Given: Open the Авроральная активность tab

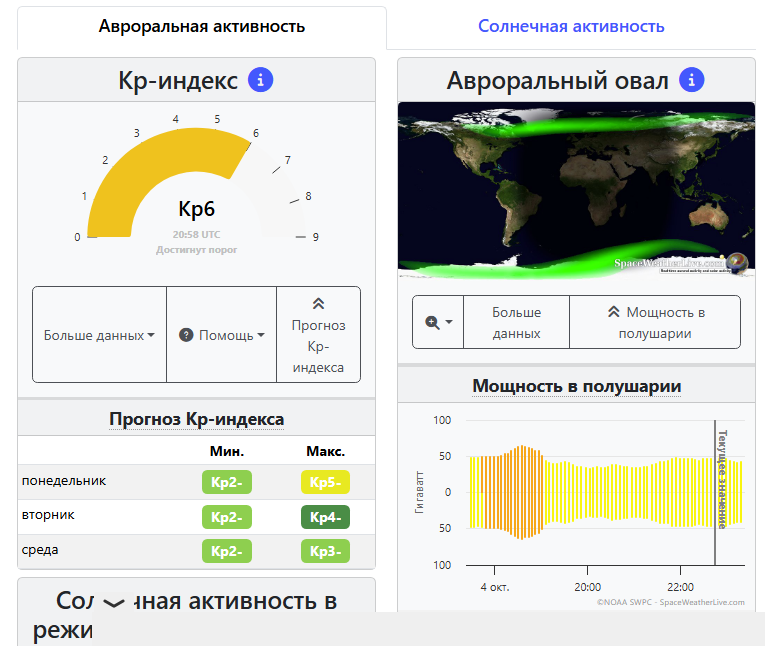Looking at the screenshot, I should (201, 27).
